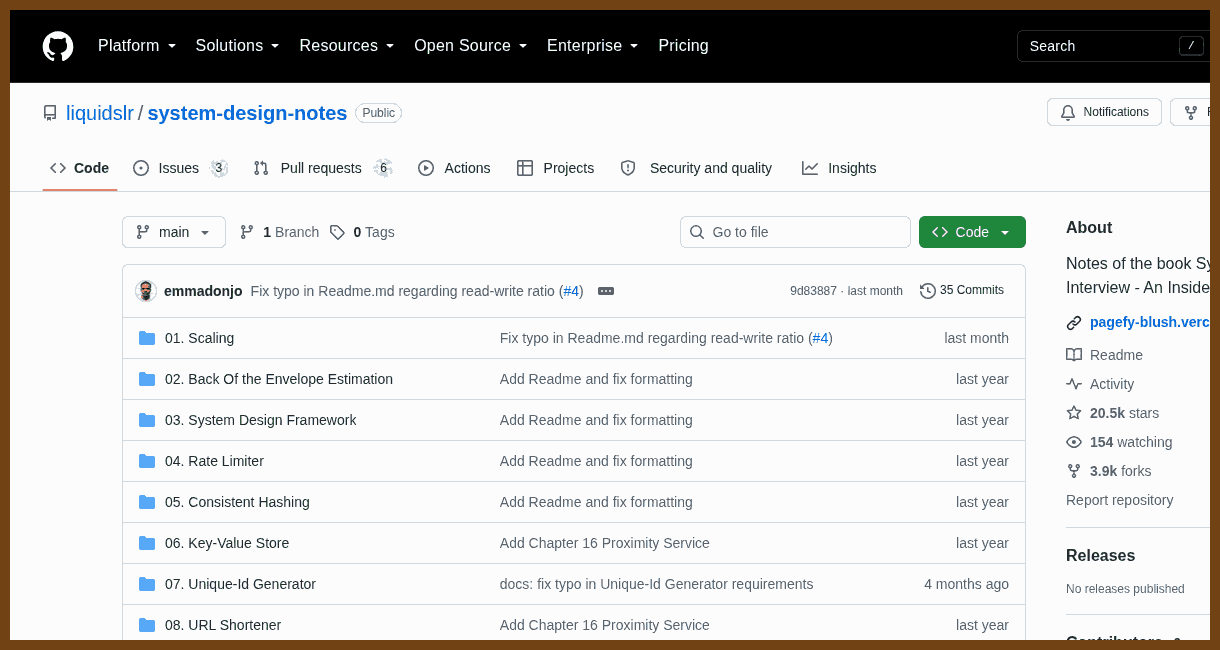Switch to the Projects tab
The width and height of the screenshot is (1220, 650).
[555, 168]
